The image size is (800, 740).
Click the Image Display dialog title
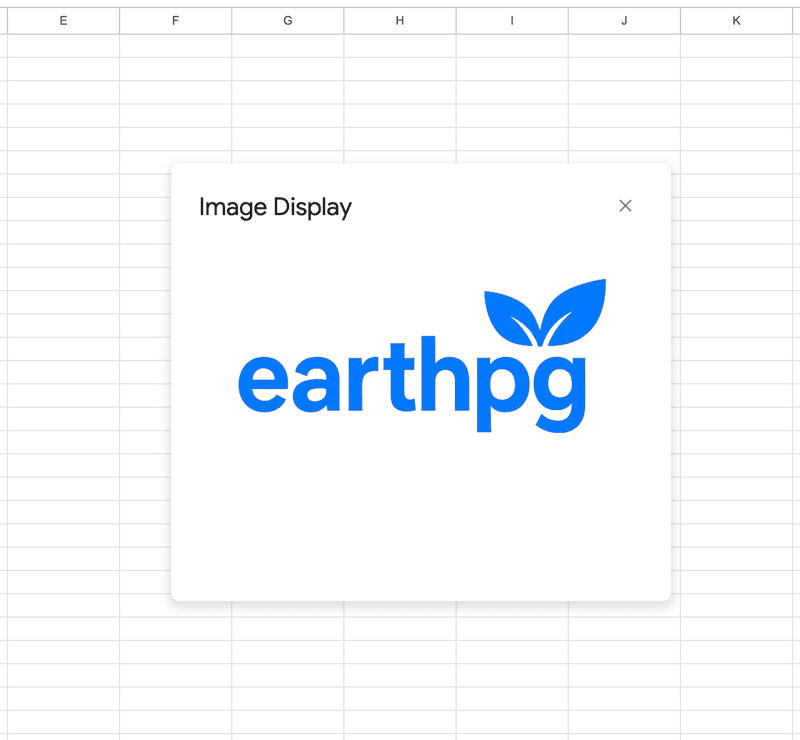[x=275, y=207]
